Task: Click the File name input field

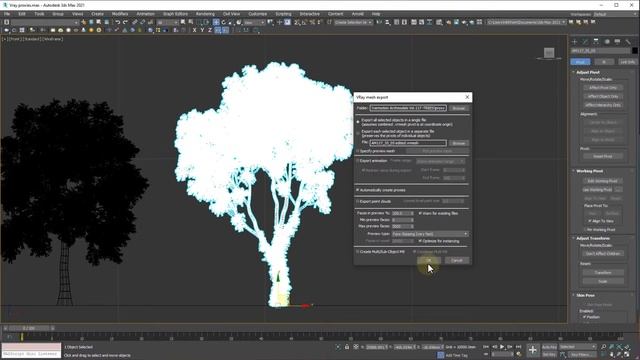Action: click(x=408, y=143)
